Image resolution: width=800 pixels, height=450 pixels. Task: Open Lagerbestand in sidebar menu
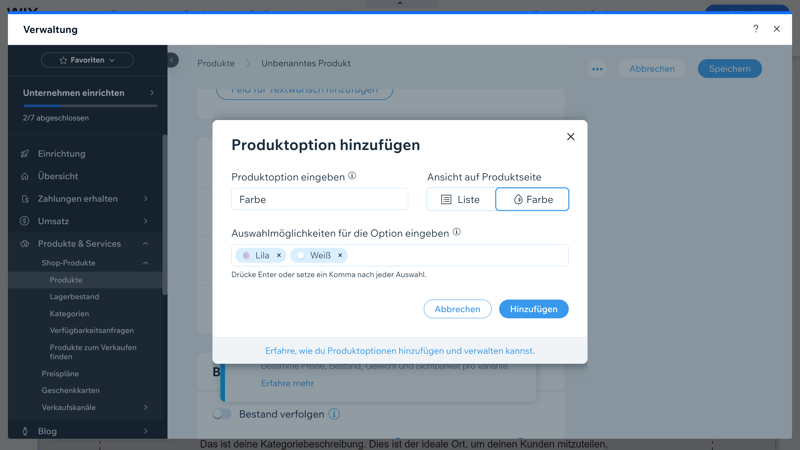click(x=74, y=297)
